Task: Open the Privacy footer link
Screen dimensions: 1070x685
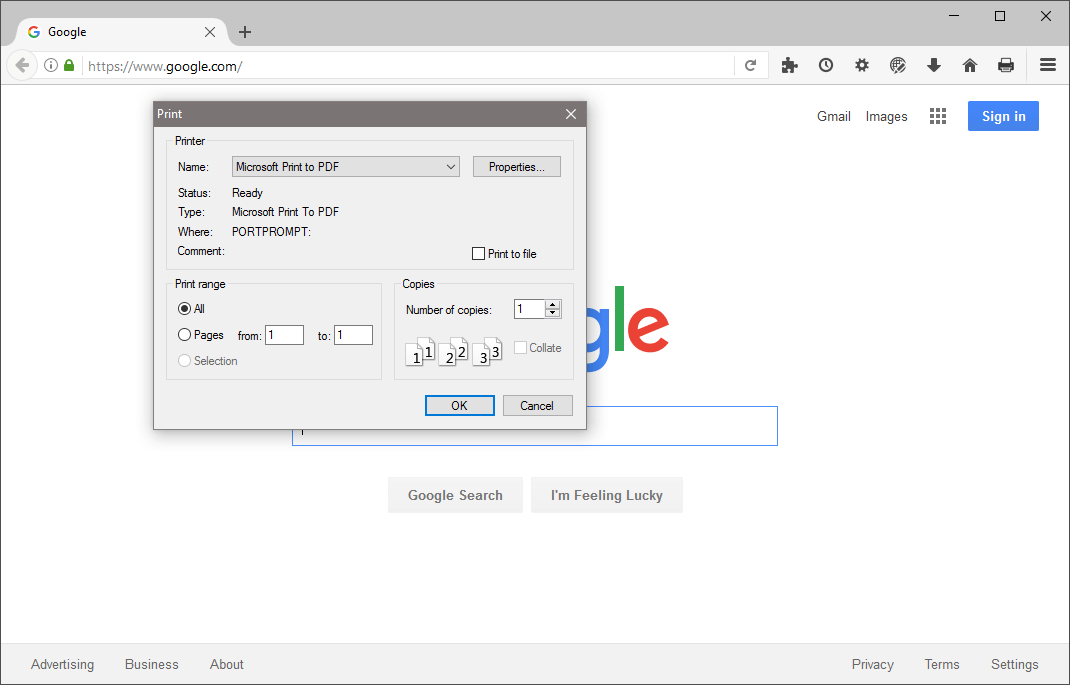Action: tap(872, 665)
